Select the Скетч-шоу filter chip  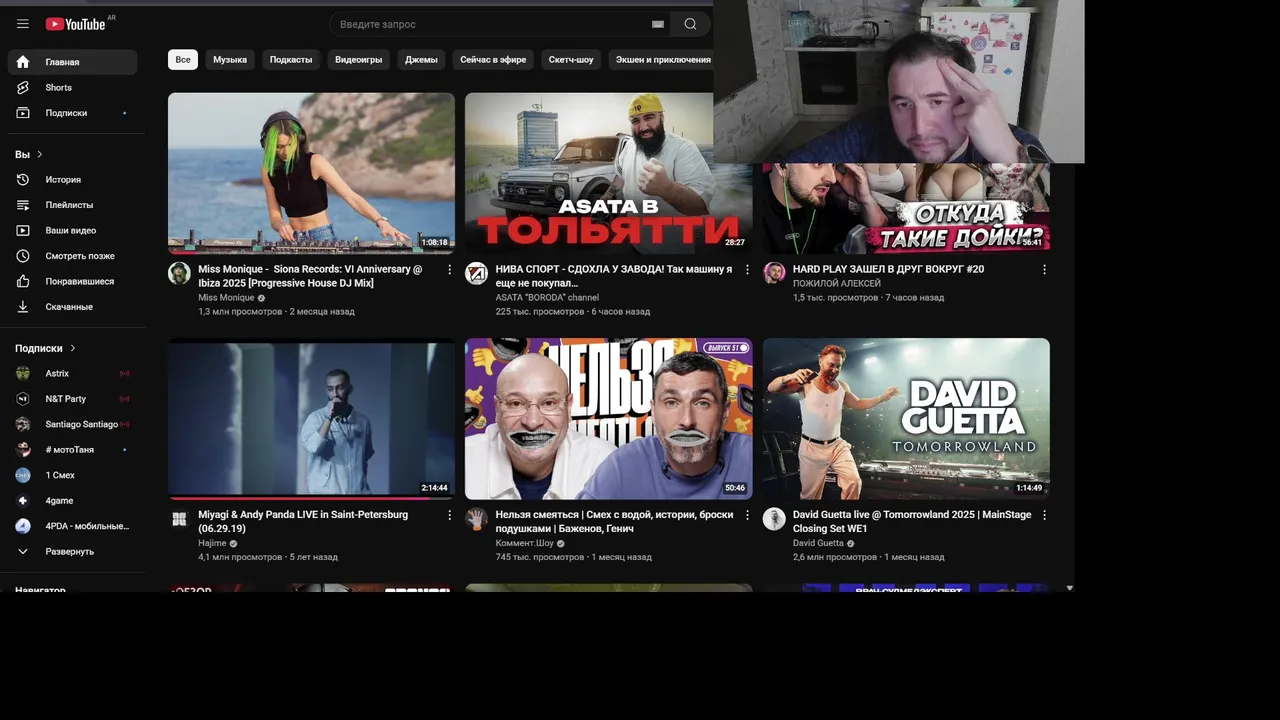(x=571, y=60)
